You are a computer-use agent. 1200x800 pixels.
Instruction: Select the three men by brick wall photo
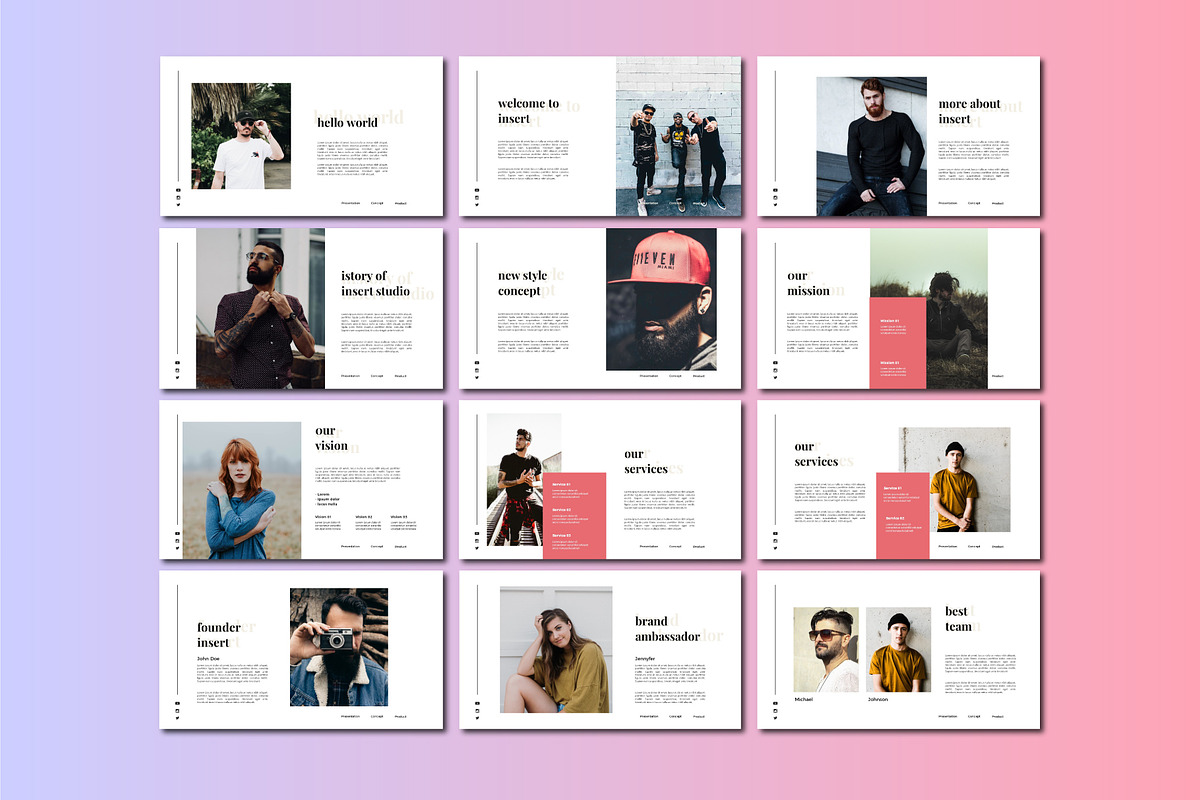pos(678,136)
